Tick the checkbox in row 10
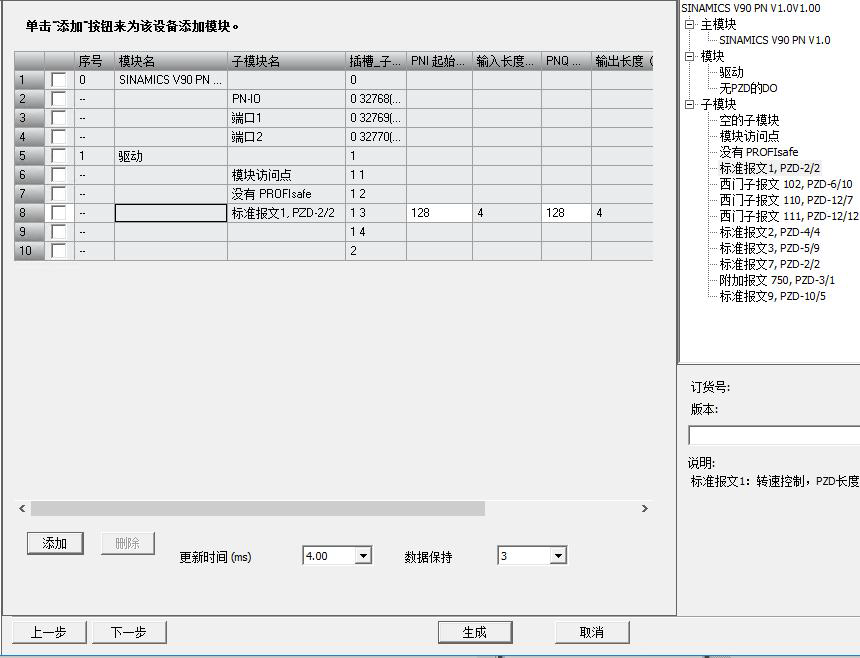 pos(59,251)
